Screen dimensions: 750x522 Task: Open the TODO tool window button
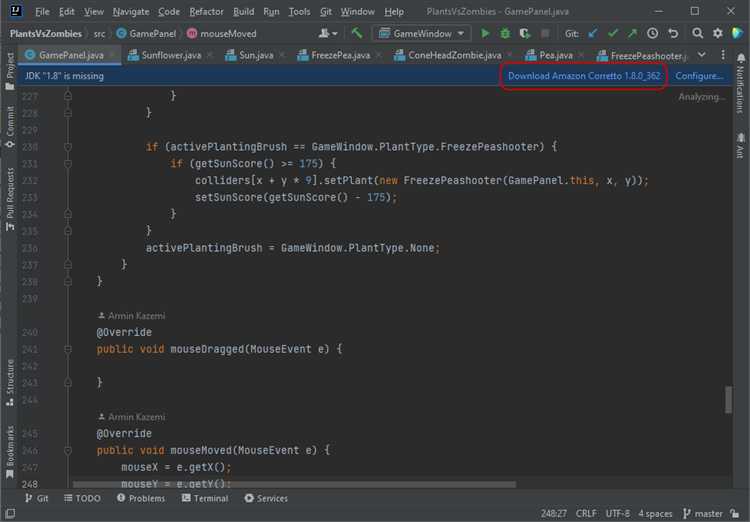[x=82, y=498]
